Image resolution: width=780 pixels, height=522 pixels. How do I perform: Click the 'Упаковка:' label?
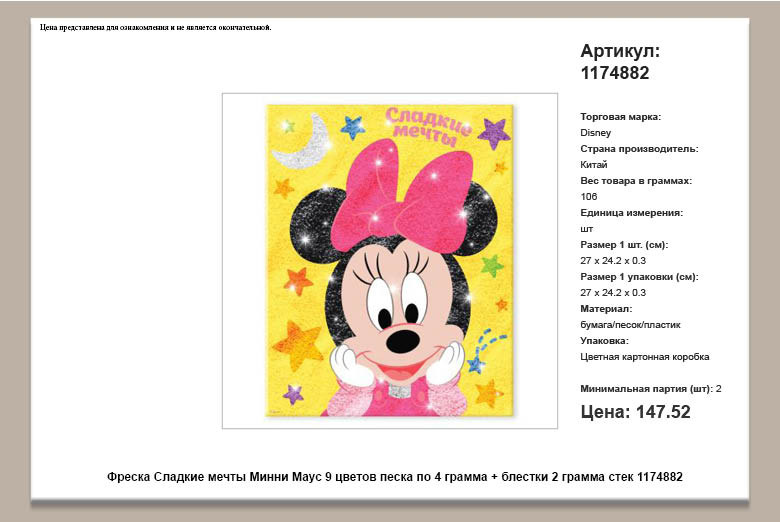click(x=604, y=341)
